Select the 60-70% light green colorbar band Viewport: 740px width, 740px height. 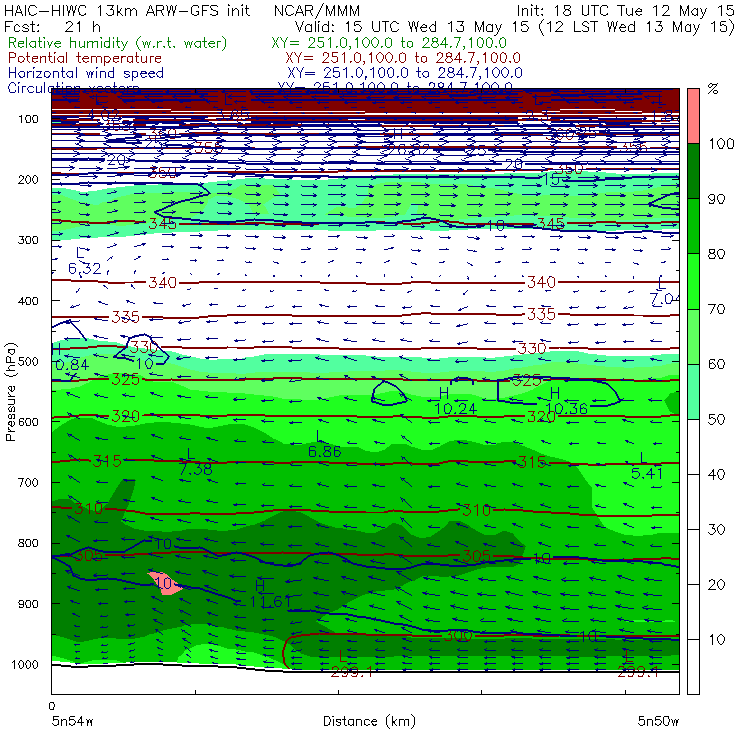click(x=693, y=336)
